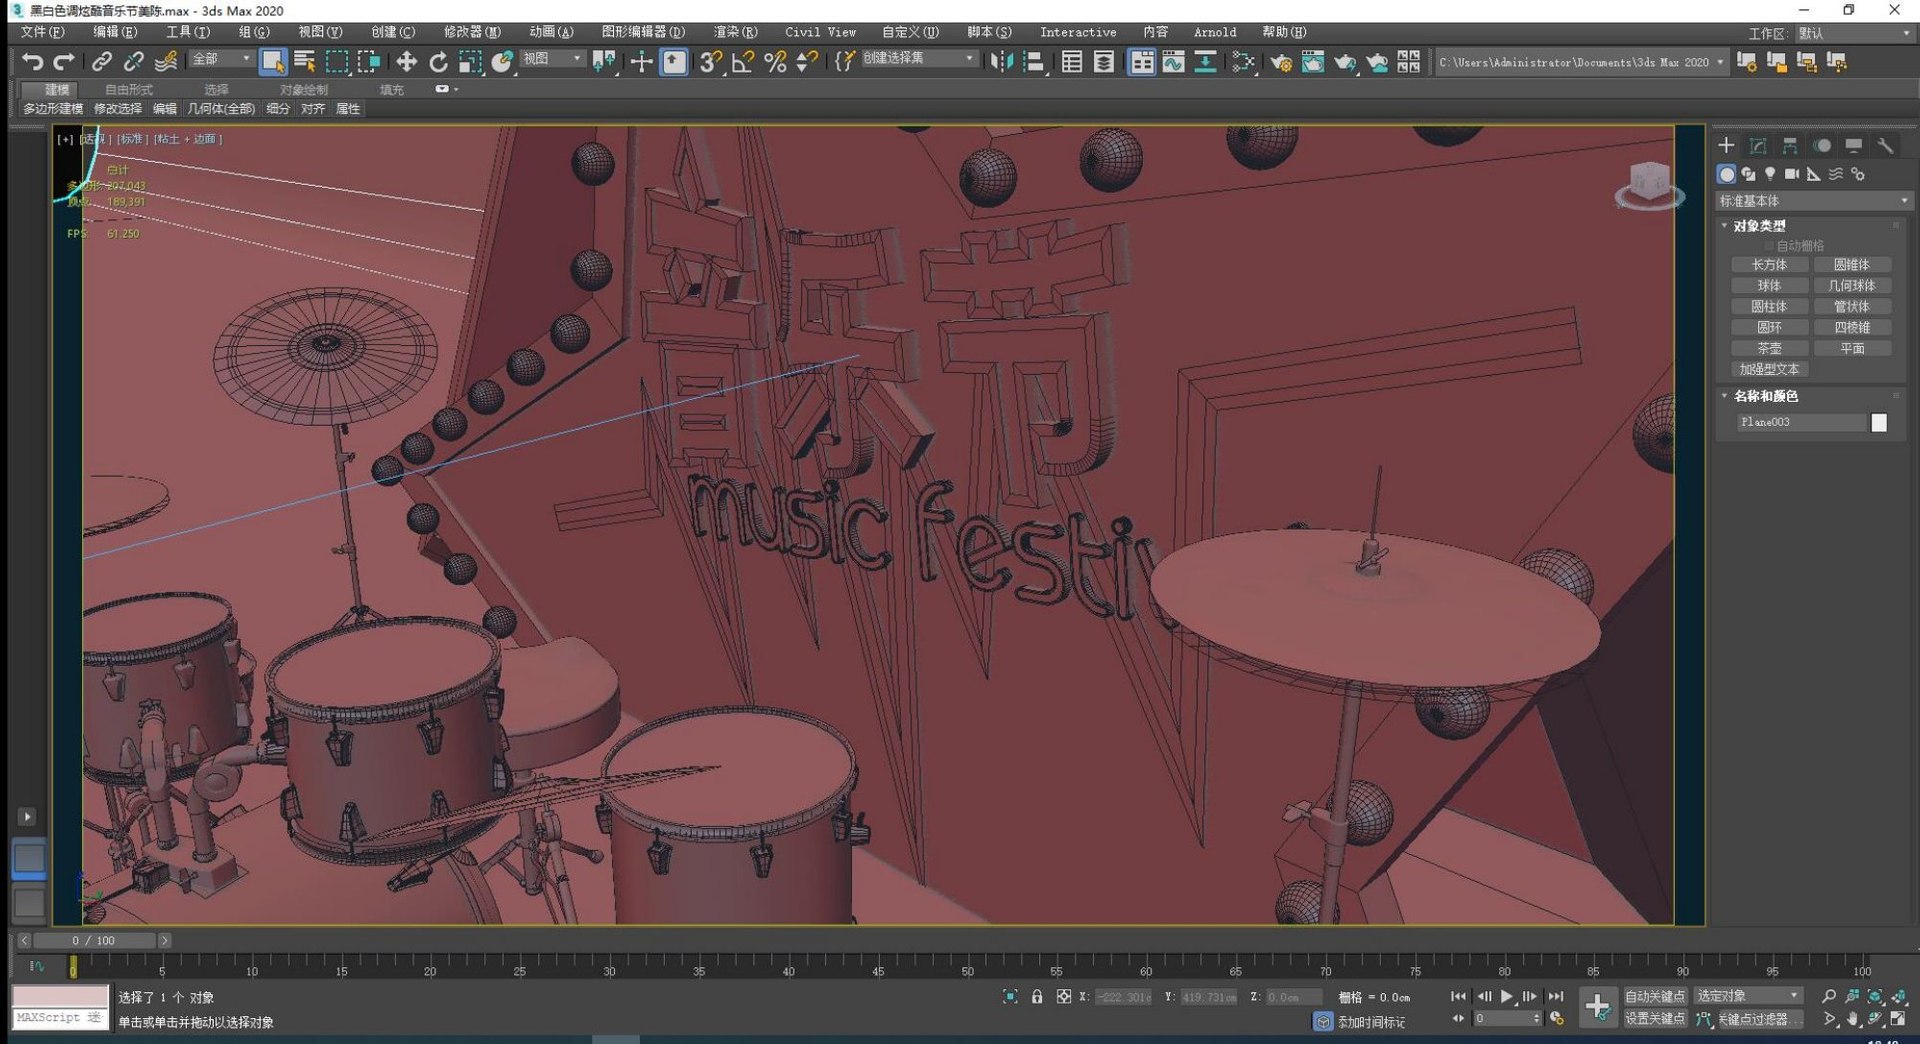The width and height of the screenshot is (1920, 1044).
Task: Click the Rotate tool icon
Action: tap(438, 62)
